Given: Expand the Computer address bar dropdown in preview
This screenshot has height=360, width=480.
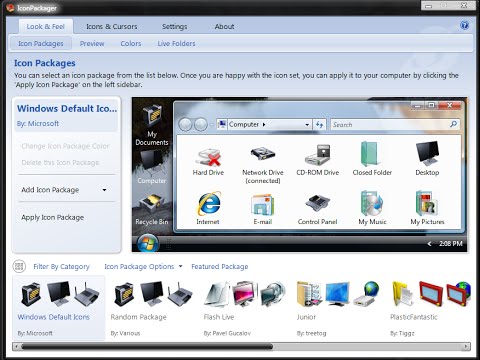Looking at the screenshot, I should tap(307, 125).
